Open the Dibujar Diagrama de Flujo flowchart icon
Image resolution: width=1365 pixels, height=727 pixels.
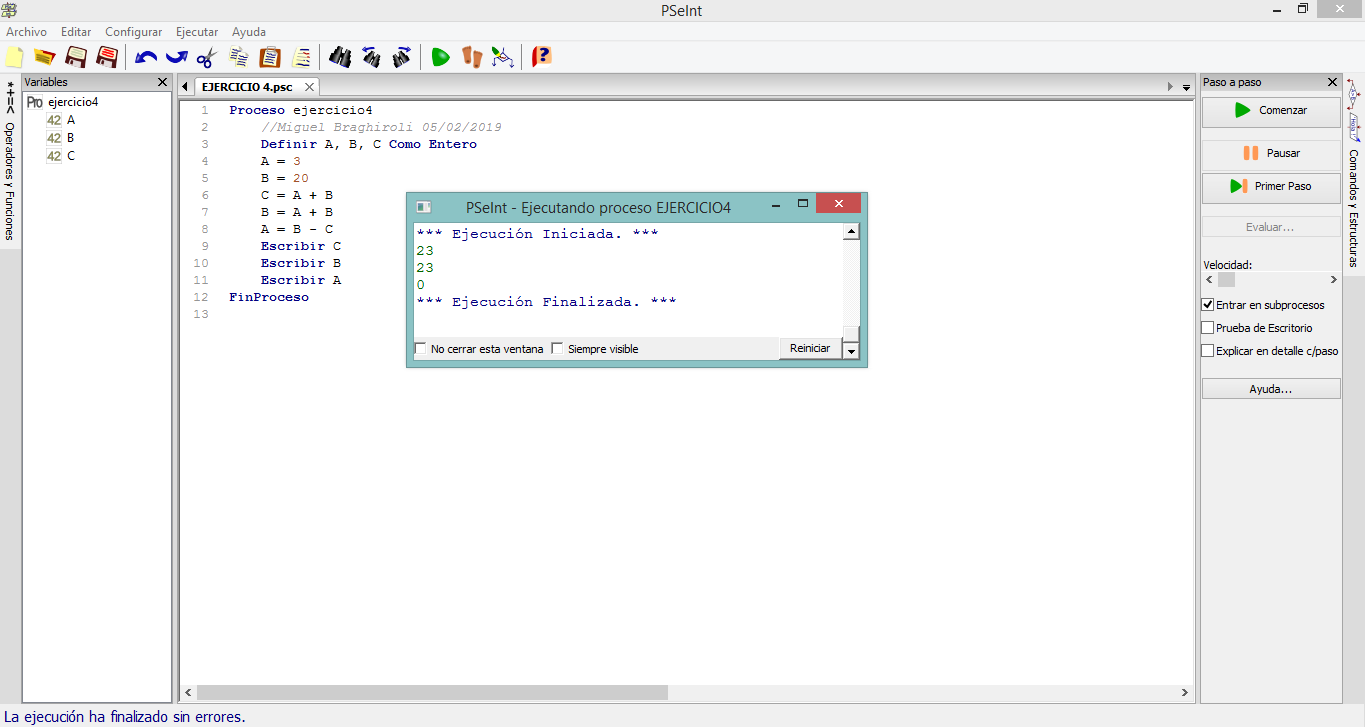(x=502, y=57)
